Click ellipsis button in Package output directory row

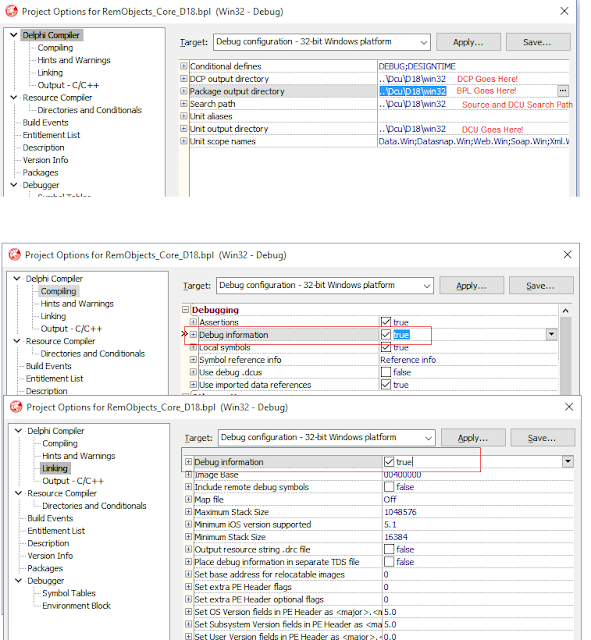(563, 91)
